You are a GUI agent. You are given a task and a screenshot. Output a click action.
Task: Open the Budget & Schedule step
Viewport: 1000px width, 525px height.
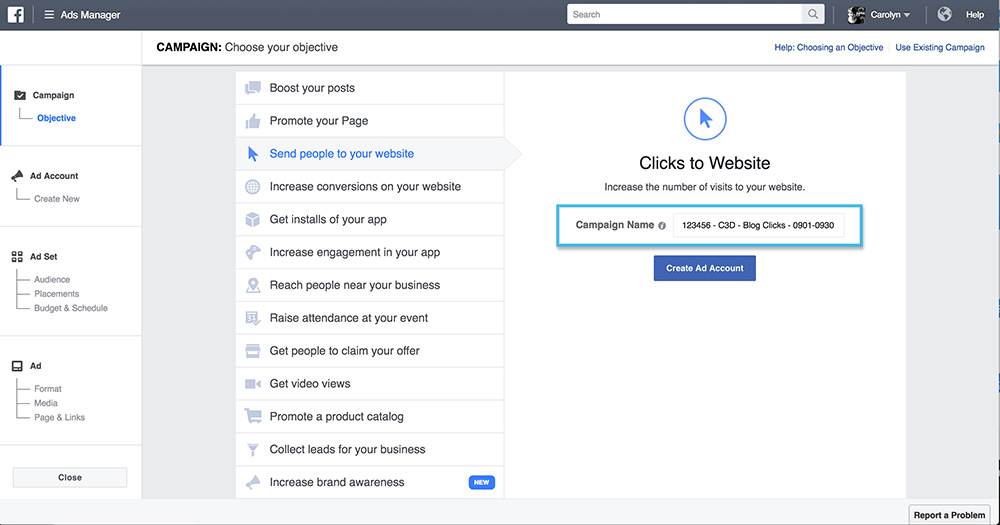point(71,308)
